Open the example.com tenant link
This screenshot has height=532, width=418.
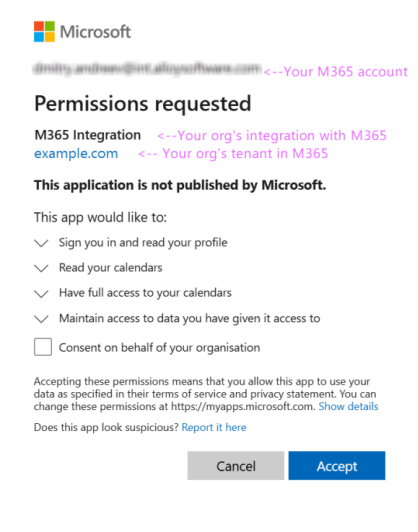(76, 154)
